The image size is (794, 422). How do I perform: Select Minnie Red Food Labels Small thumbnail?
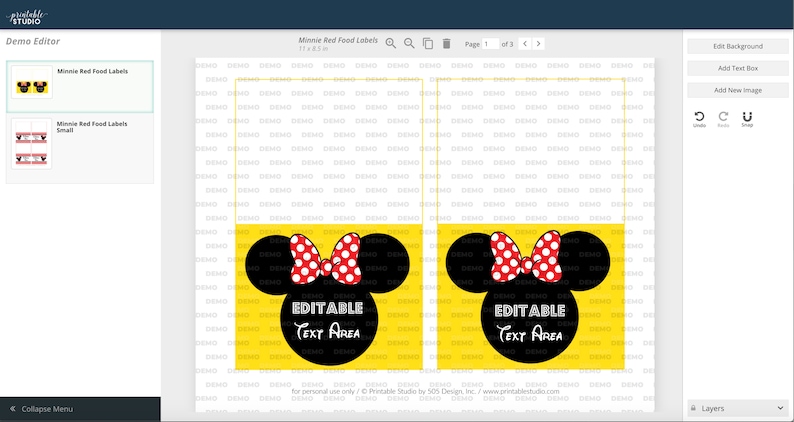[x=31, y=144]
